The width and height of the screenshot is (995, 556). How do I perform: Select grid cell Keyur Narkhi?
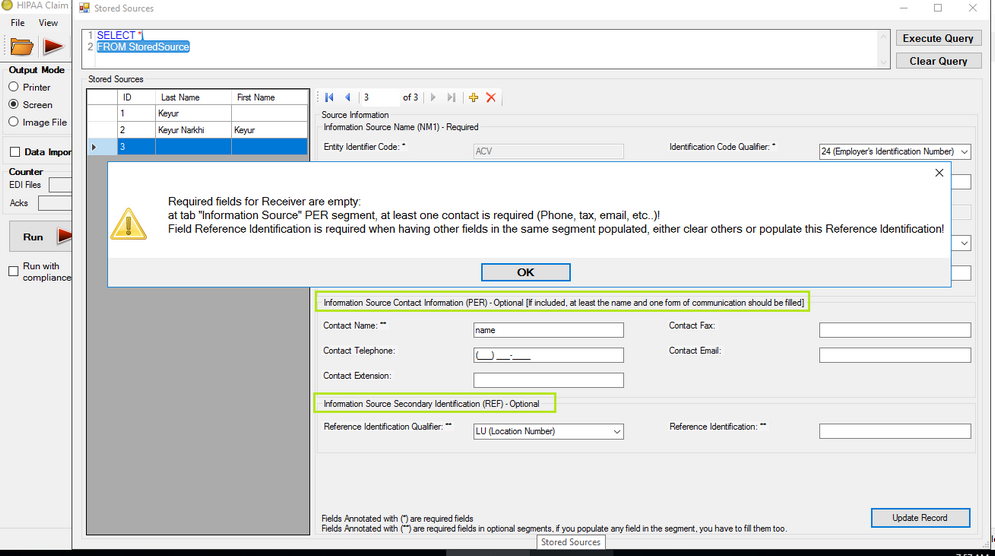[x=193, y=130]
